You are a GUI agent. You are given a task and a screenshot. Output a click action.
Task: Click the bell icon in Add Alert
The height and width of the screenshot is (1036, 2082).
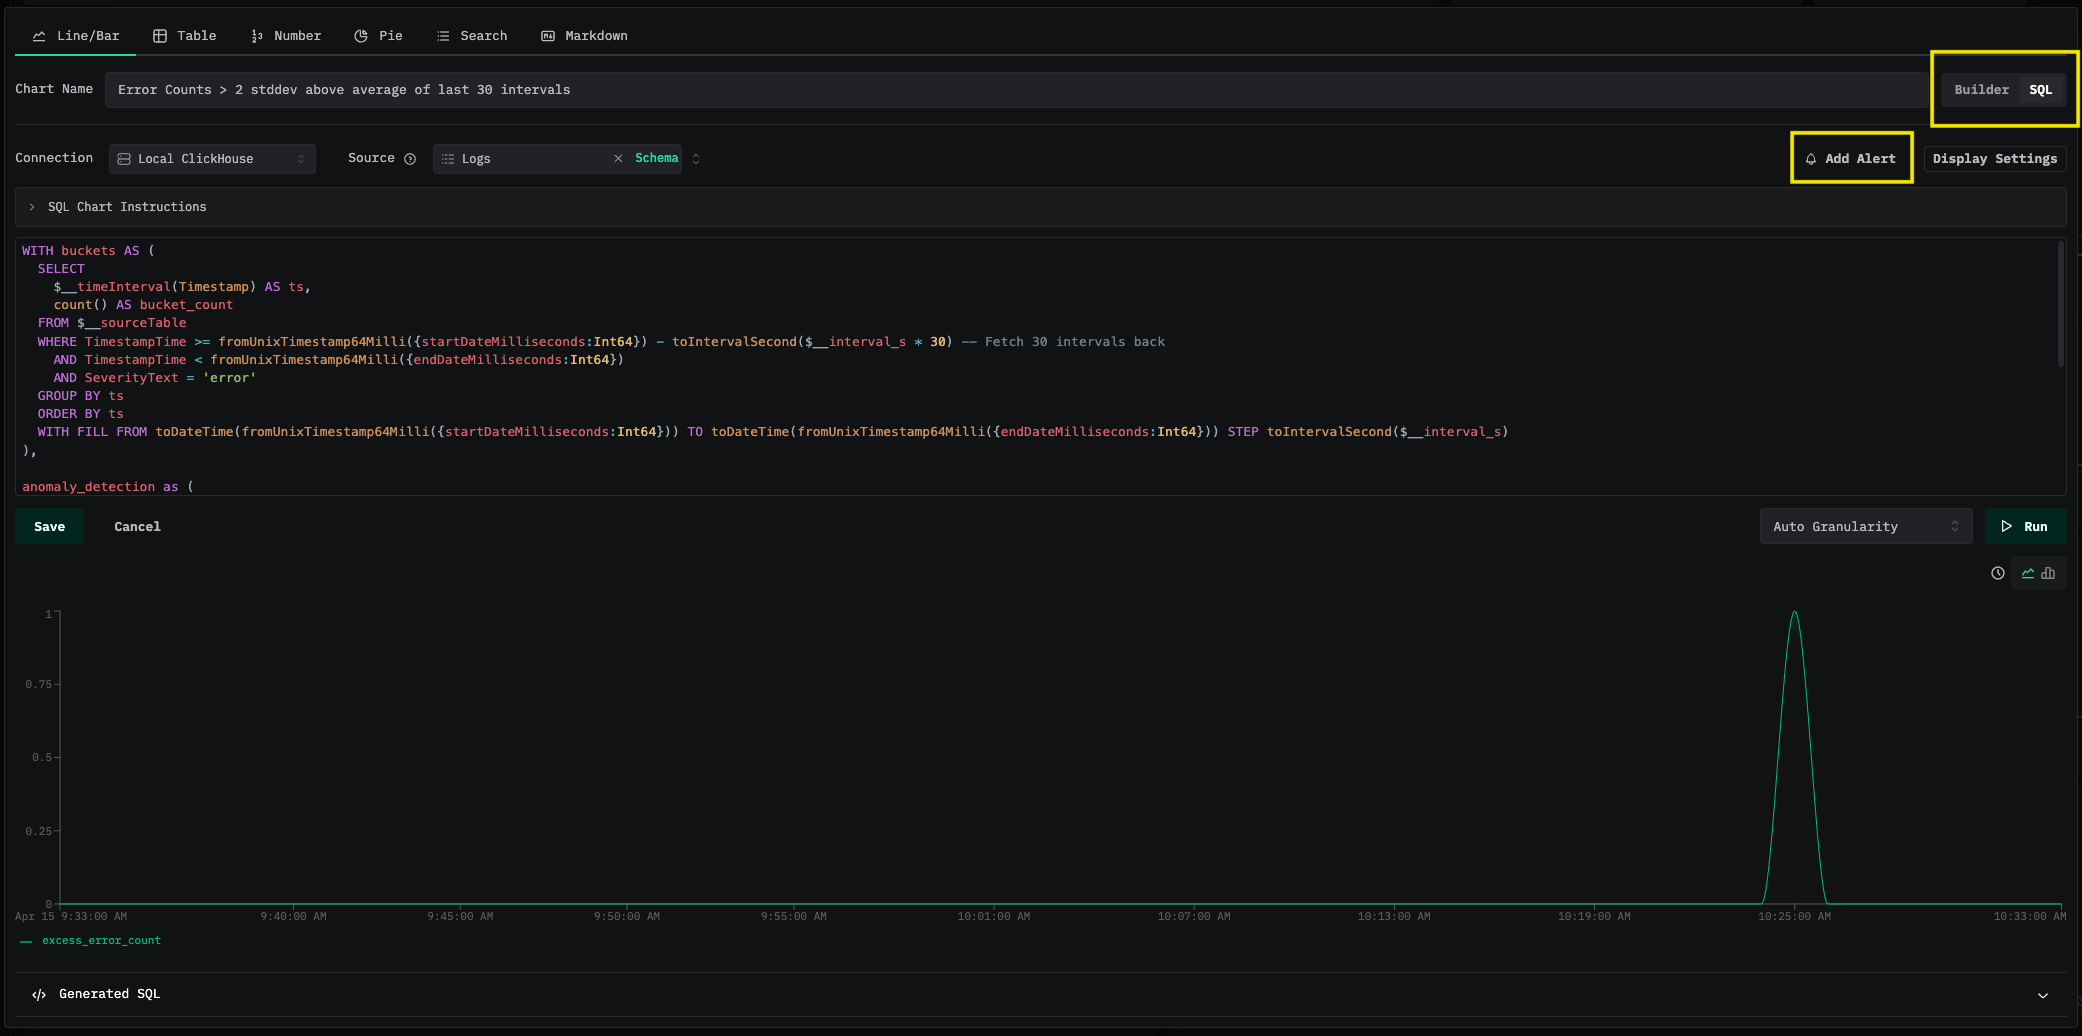(1811, 159)
